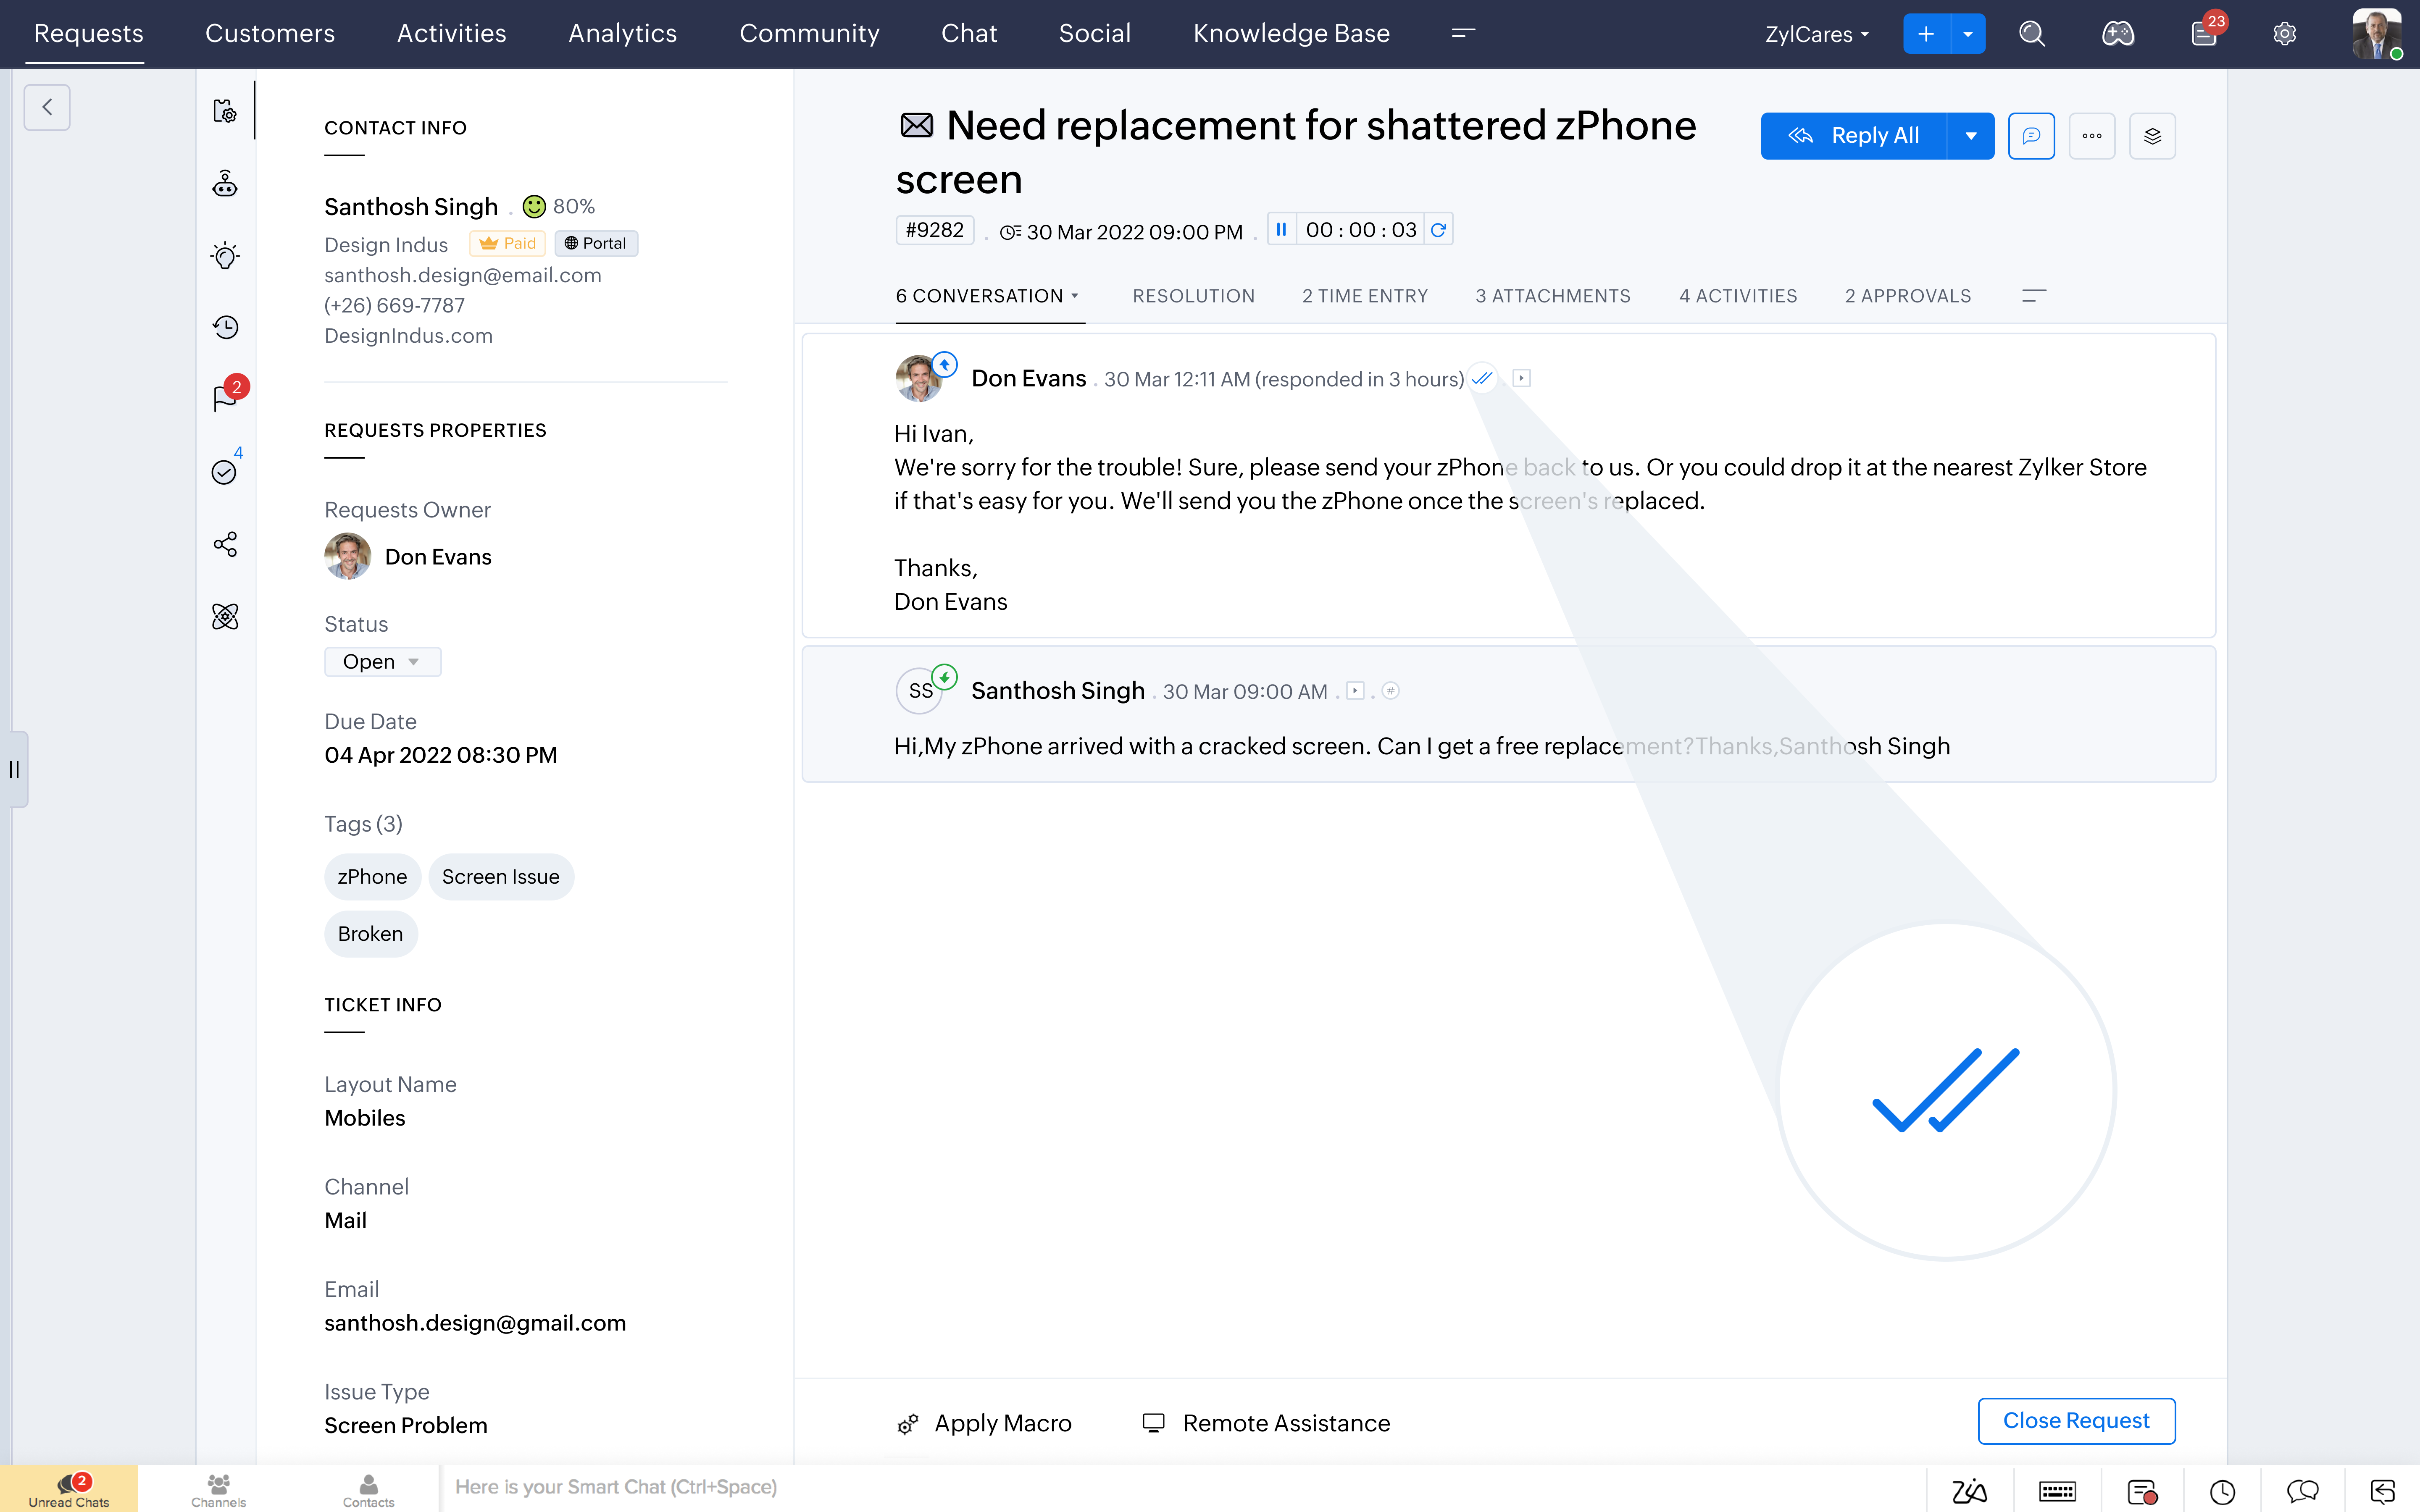Open notifications with 23 badge
Image resolution: width=2420 pixels, height=1512 pixels.
pyautogui.click(x=2204, y=34)
